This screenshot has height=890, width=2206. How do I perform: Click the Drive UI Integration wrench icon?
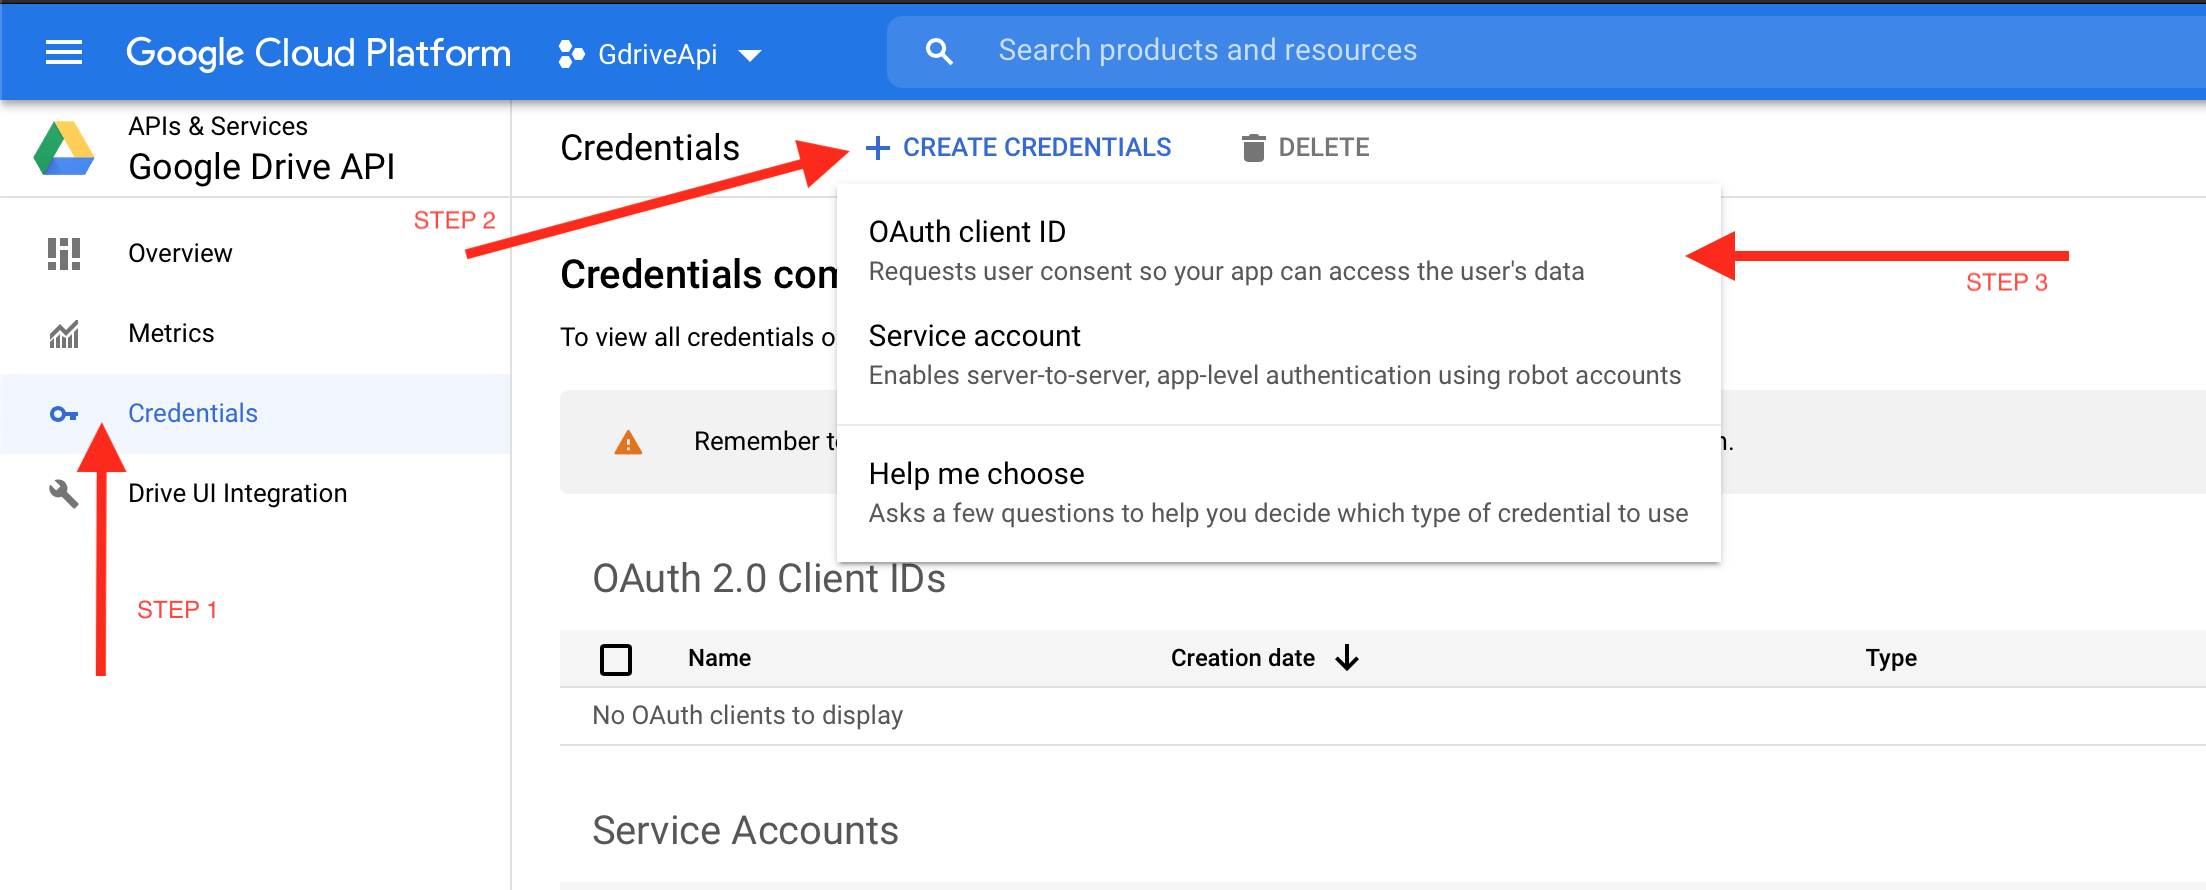click(64, 493)
